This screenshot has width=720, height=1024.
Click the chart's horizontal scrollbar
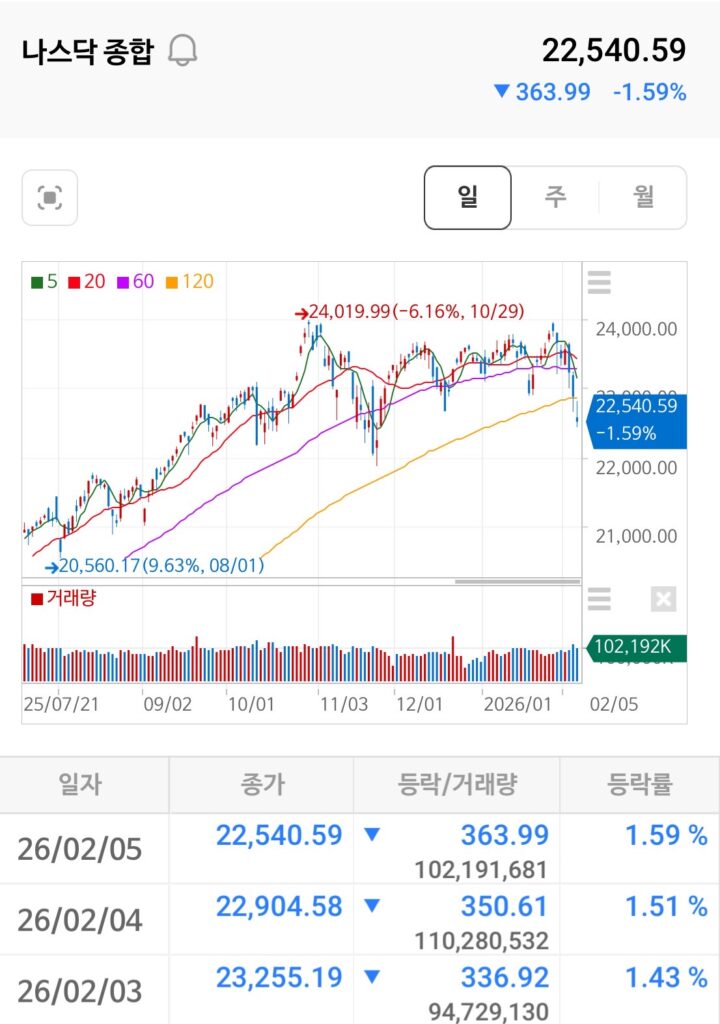click(517, 581)
